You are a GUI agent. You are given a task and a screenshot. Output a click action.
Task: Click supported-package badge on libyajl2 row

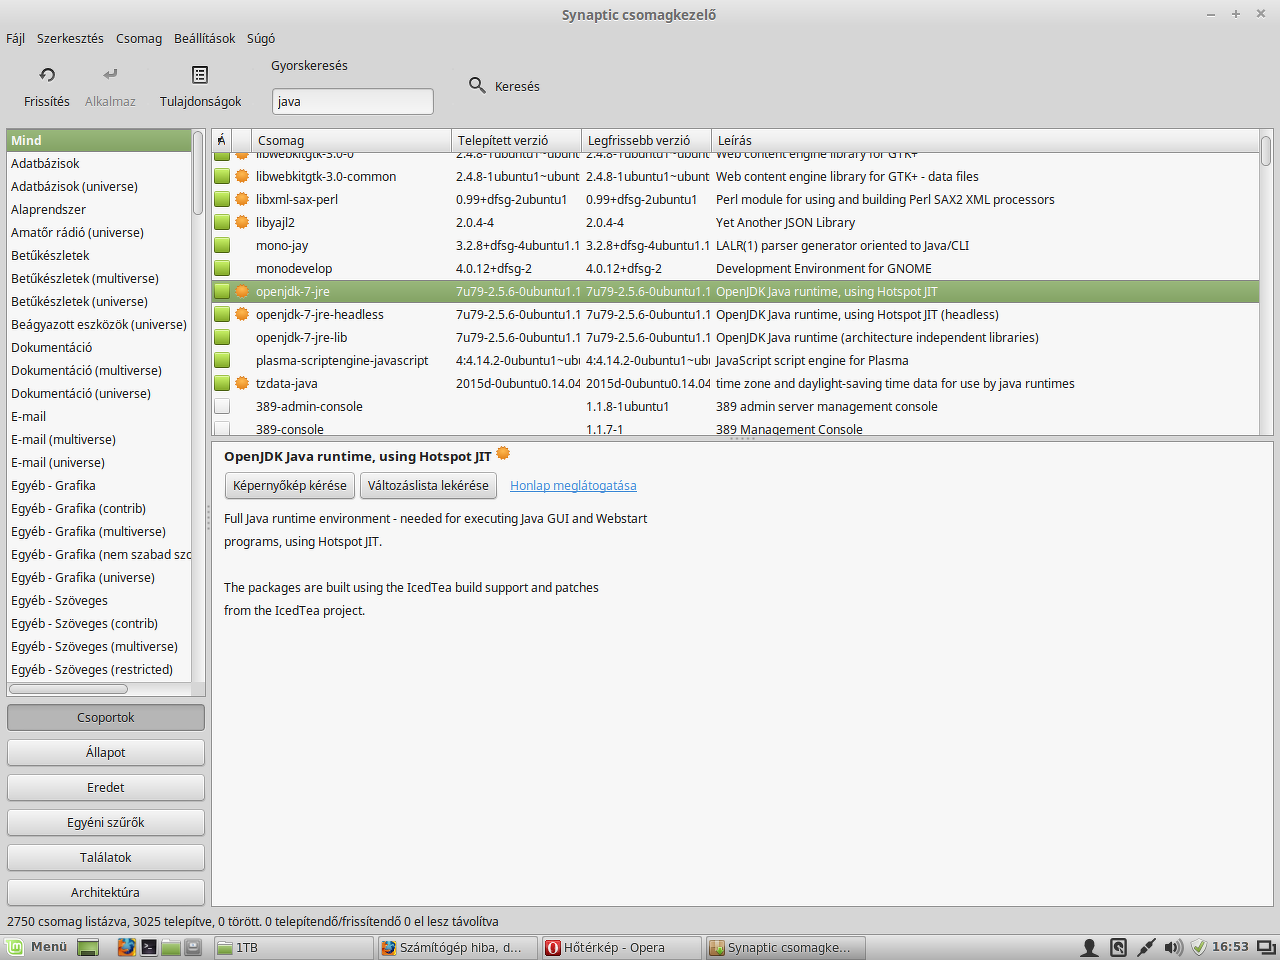[242, 222]
